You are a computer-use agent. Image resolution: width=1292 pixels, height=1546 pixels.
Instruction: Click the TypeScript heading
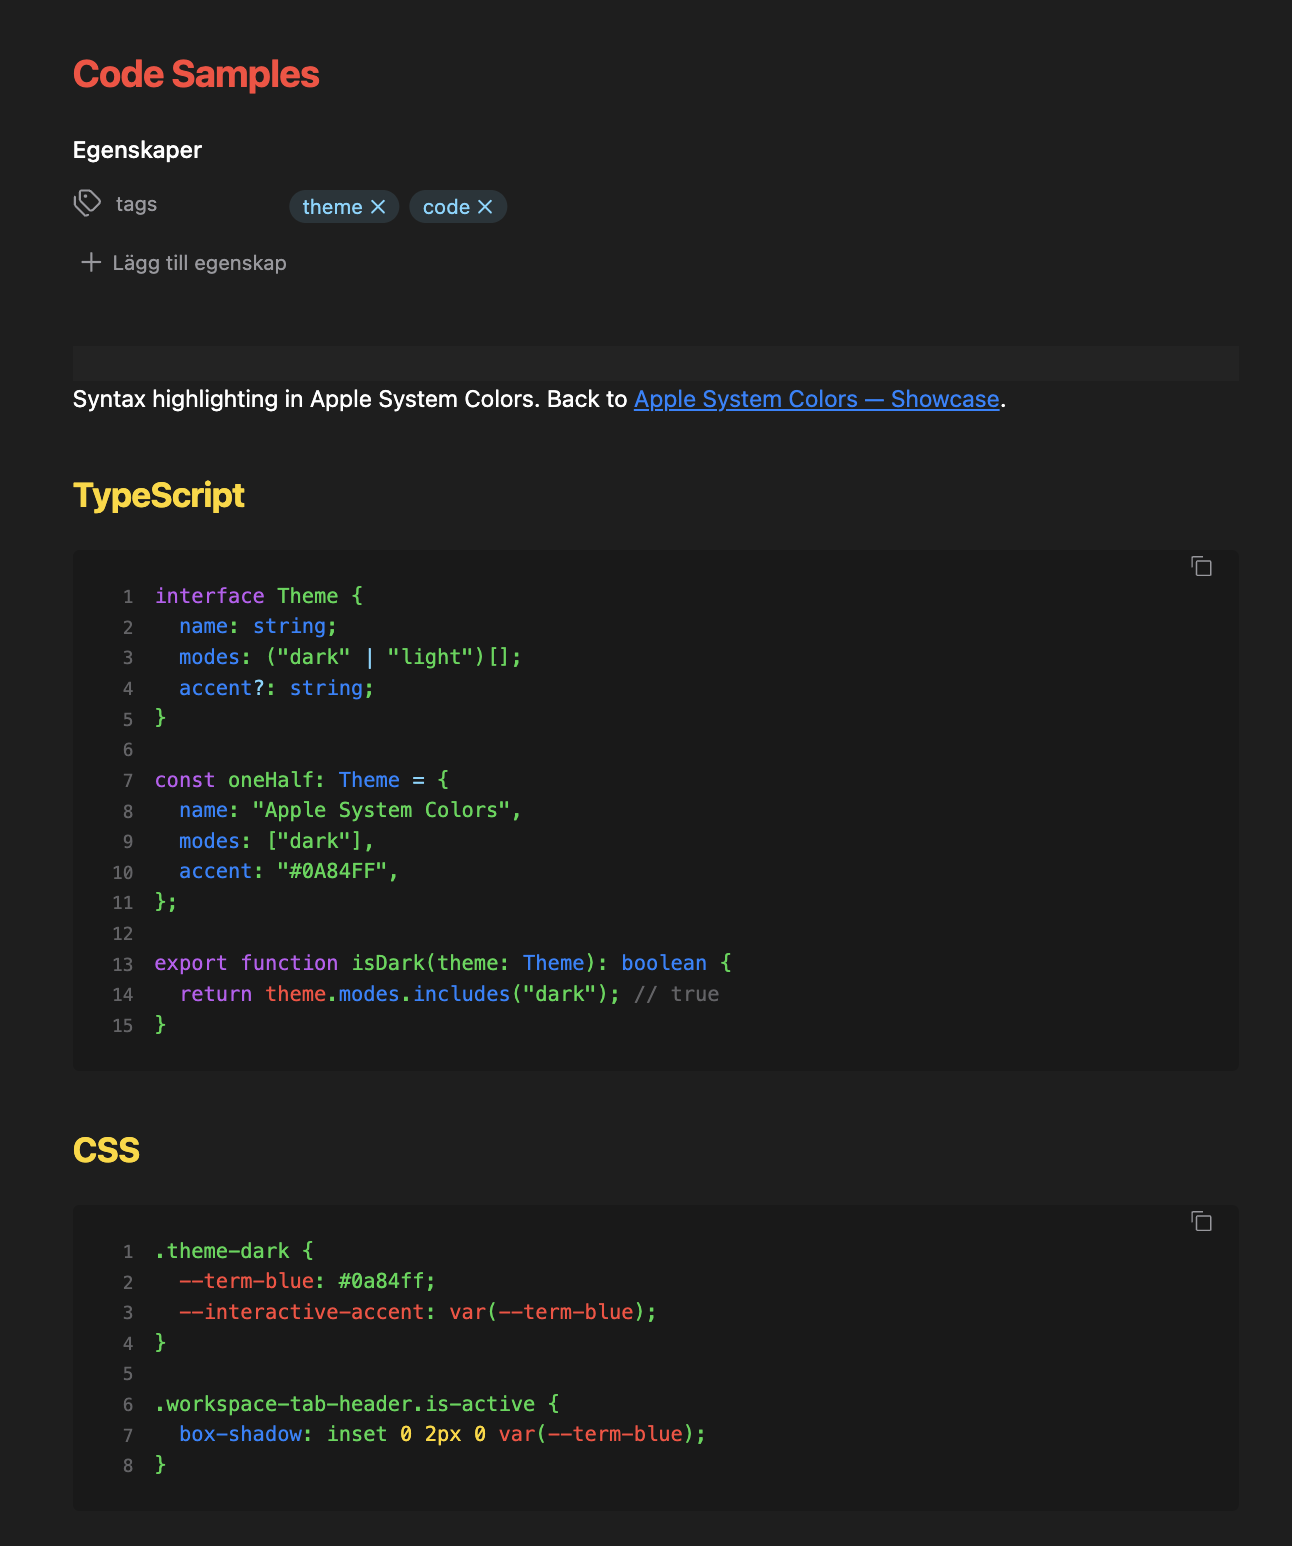pos(159,495)
